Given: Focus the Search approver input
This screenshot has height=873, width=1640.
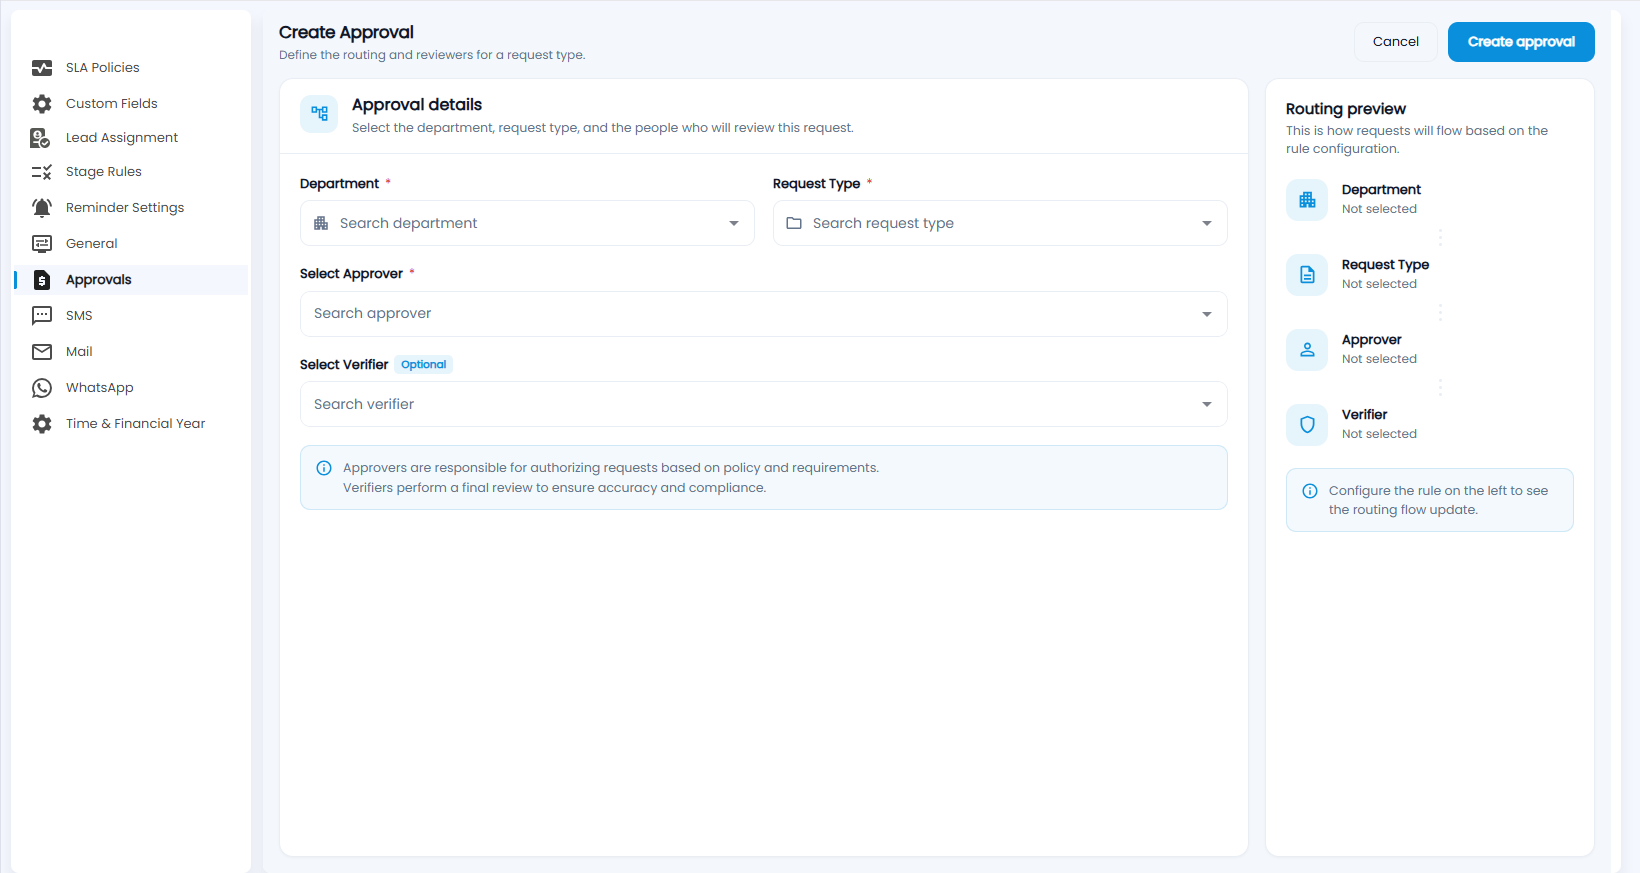Looking at the screenshot, I should pyautogui.click(x=764, y=314).
